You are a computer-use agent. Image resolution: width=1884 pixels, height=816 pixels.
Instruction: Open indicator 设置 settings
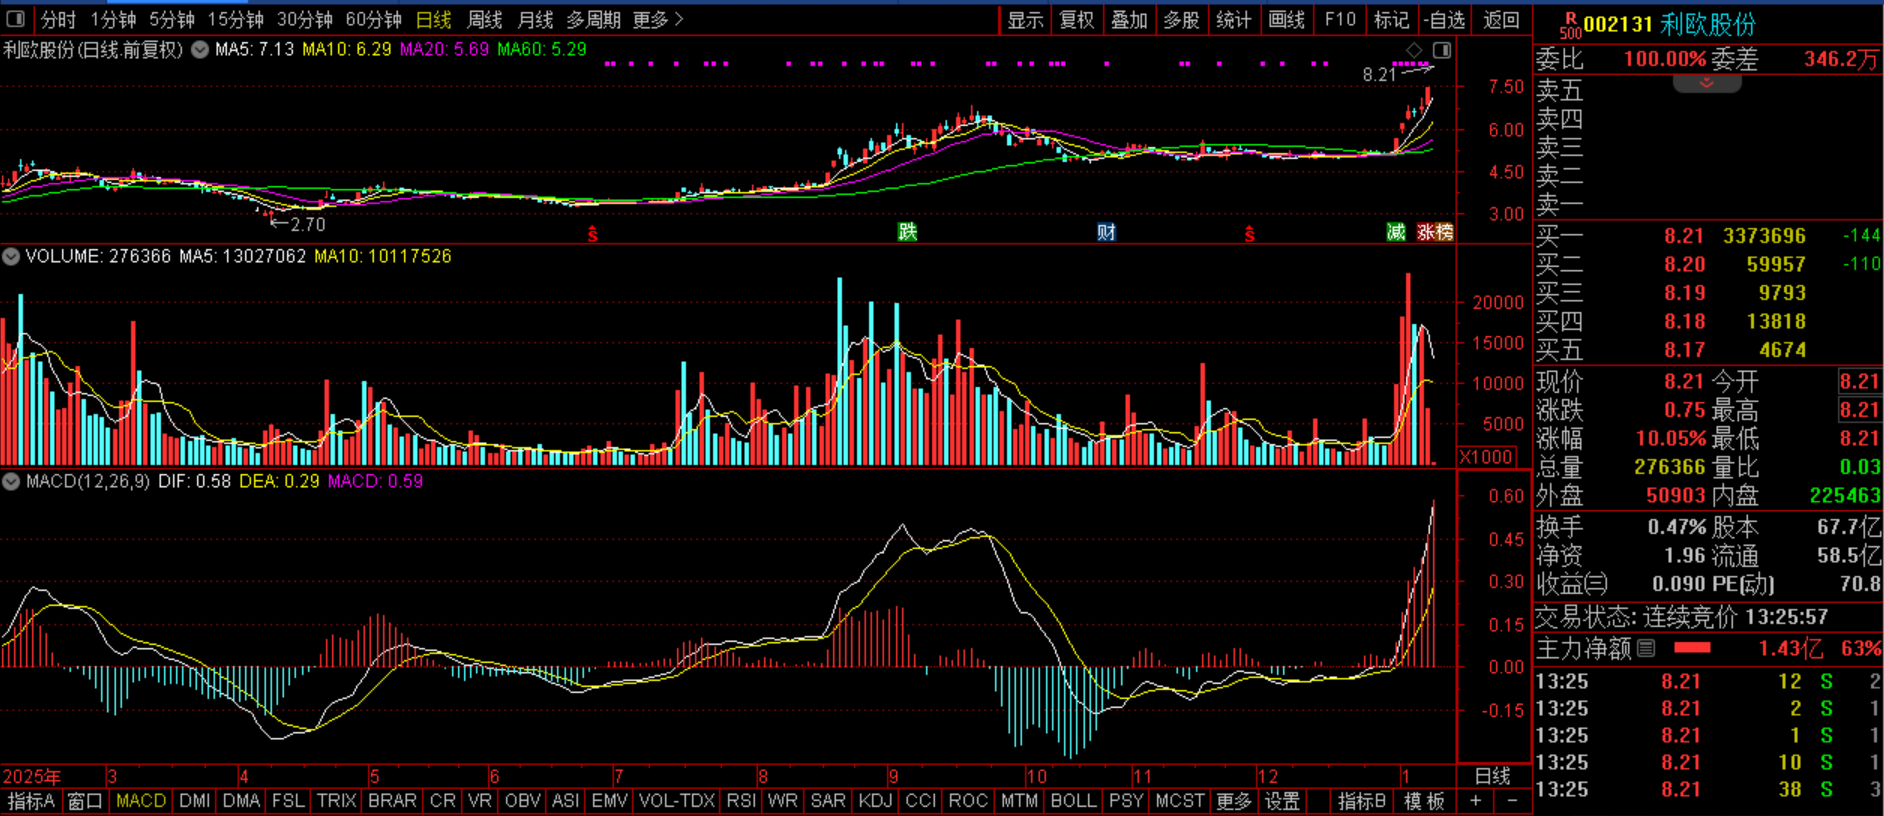point(1282,801)
